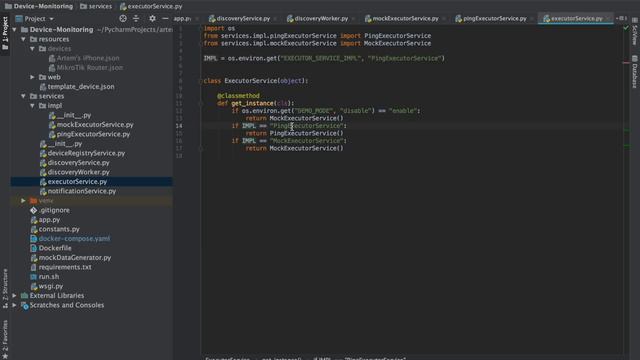Click line number 14 in gutter
Viewport: 640px width, 360px height.
tap(179, 126)
